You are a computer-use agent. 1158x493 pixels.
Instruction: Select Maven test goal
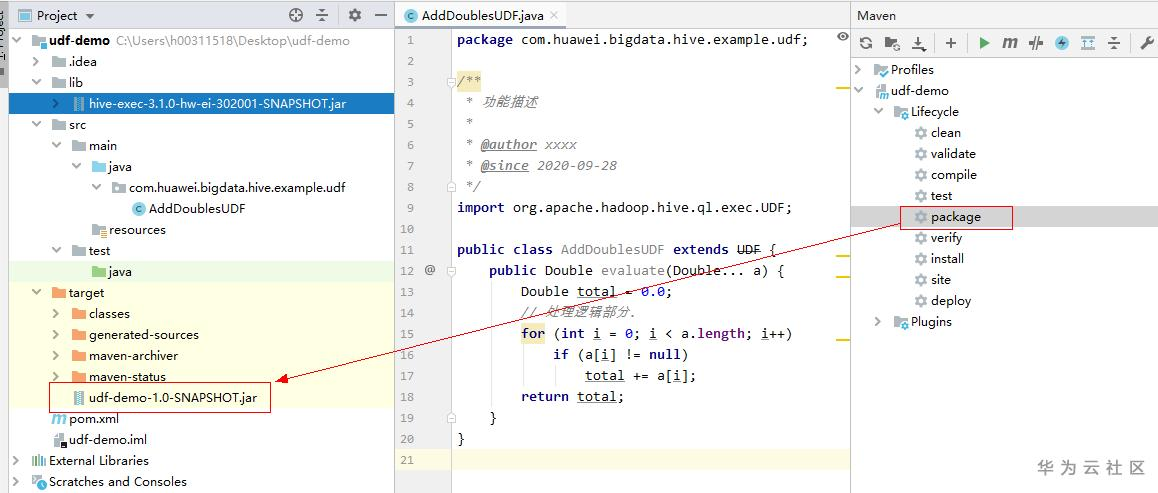pyautogui.click(x=933, y=196)
